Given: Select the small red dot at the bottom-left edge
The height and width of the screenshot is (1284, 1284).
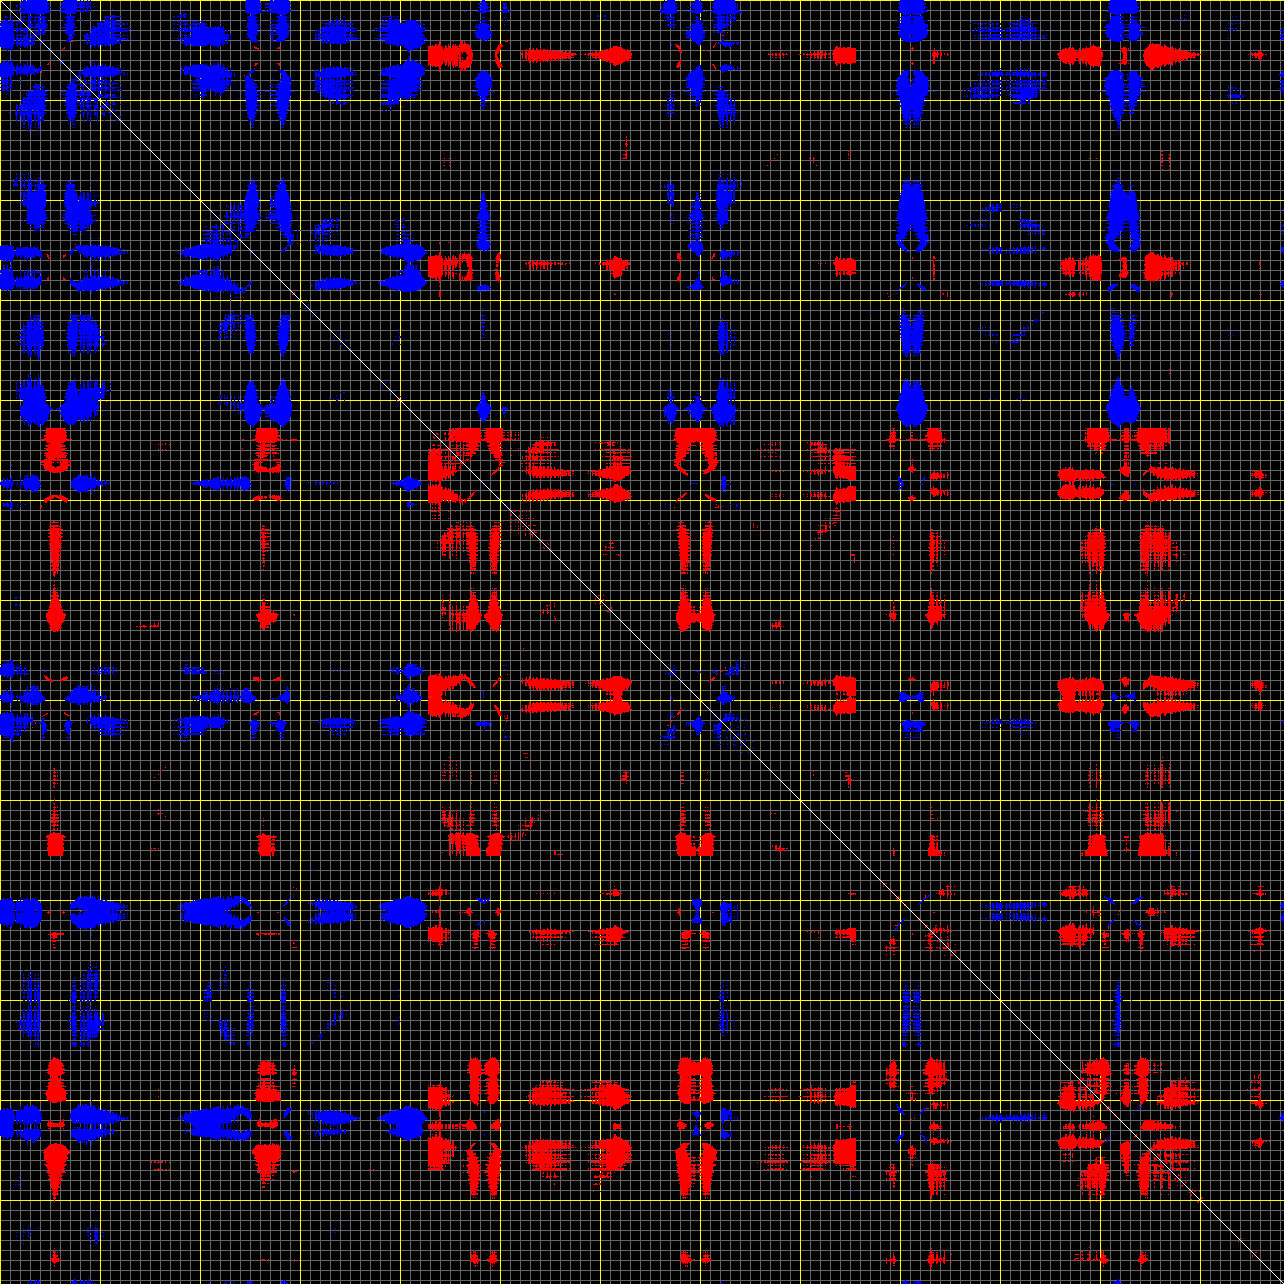Looking at the screenshot, I should click(x=55, y=1255).
